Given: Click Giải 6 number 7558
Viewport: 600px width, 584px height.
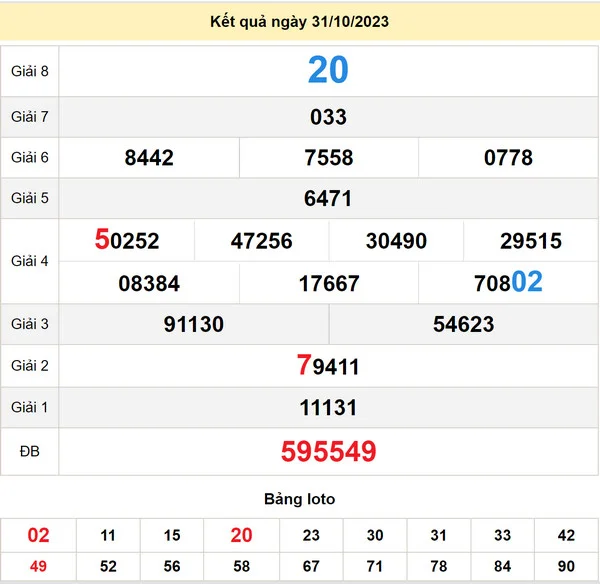Looking at the screenshot, I should click(328, 158).
